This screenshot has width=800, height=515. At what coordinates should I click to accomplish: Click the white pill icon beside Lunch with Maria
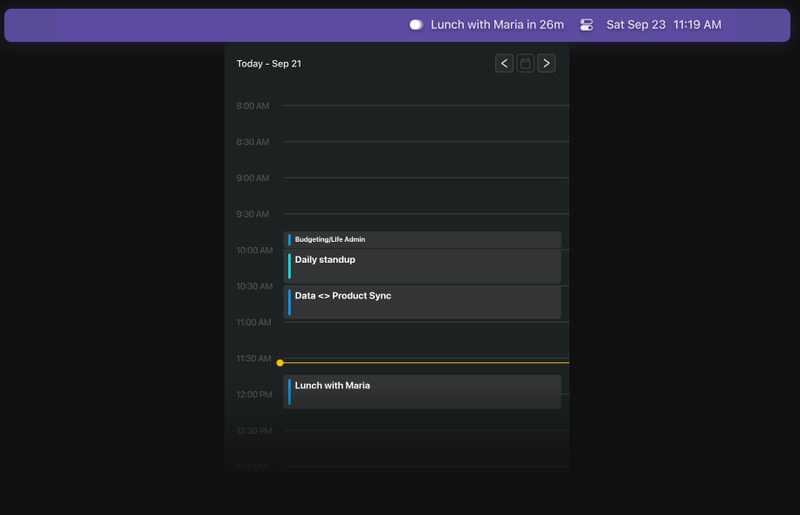416,25
